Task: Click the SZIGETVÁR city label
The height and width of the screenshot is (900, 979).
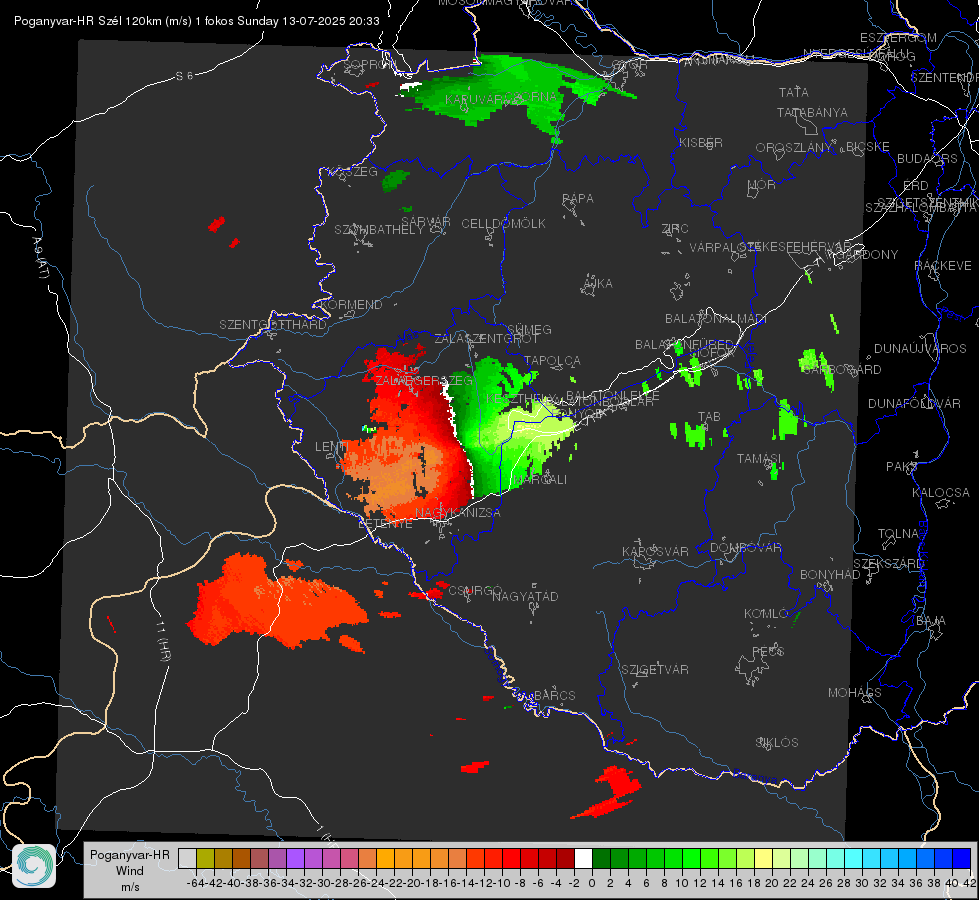Action: click(655, 670)
